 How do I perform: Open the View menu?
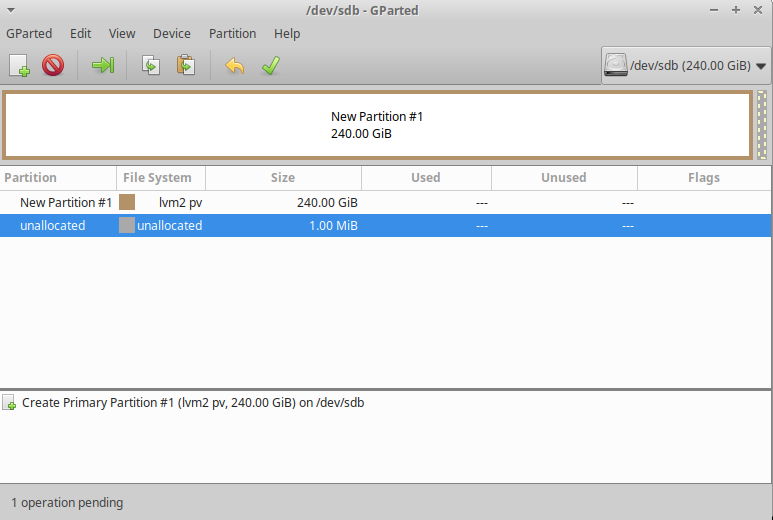click(x=122, y=34)
